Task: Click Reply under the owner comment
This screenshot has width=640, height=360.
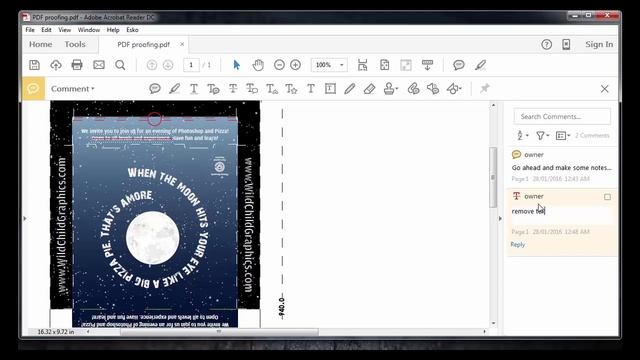Action: [518, 244]
